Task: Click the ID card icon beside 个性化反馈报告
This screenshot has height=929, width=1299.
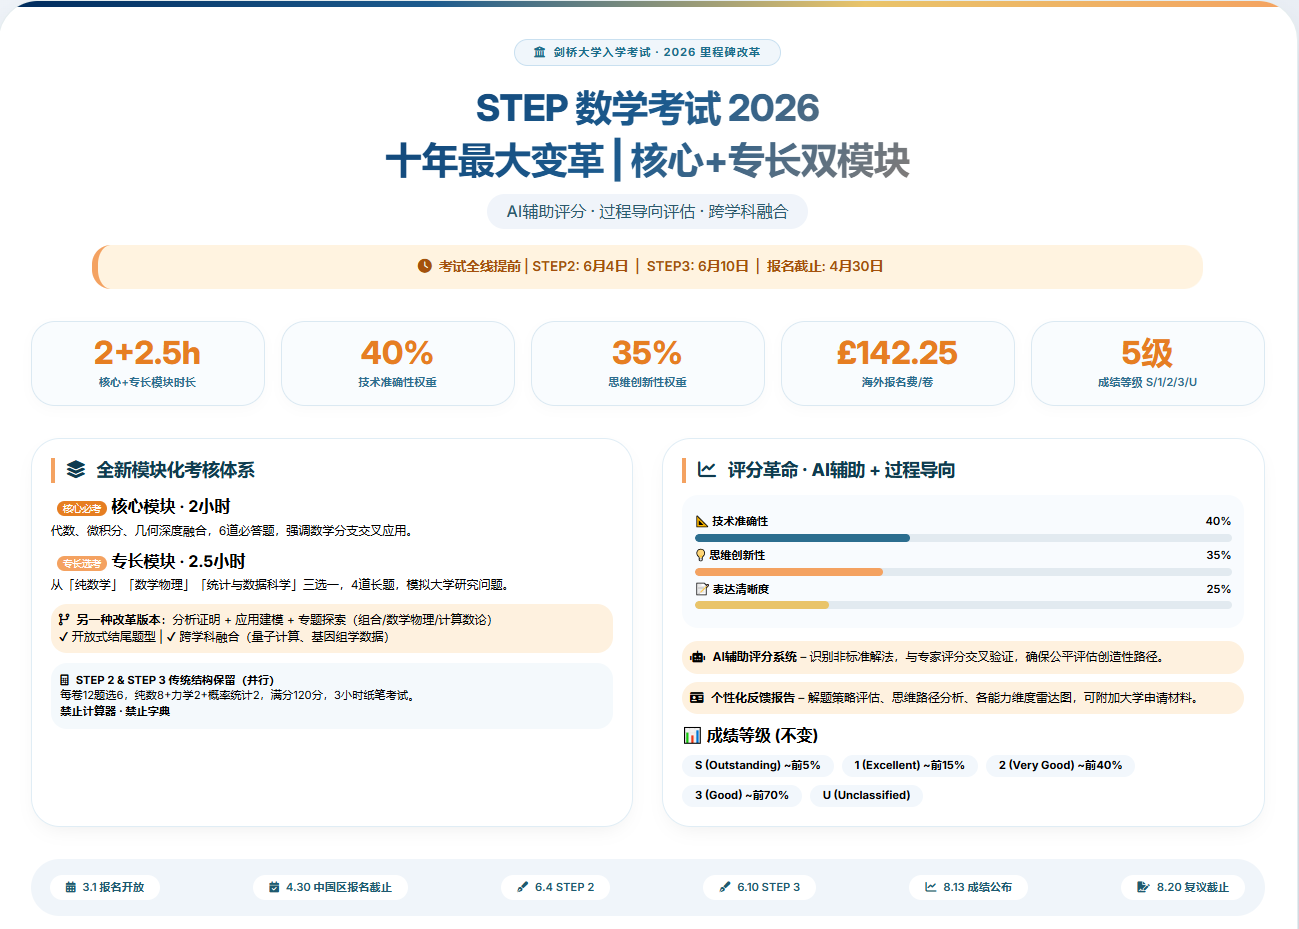Action: (x=697, y=698)
